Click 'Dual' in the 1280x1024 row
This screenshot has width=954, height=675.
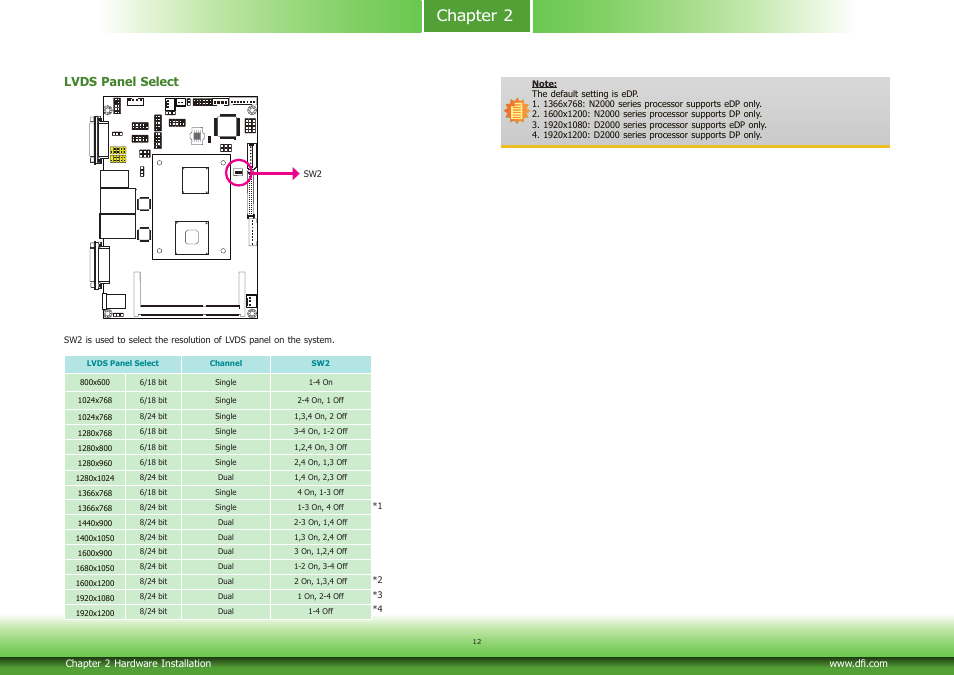226,478
